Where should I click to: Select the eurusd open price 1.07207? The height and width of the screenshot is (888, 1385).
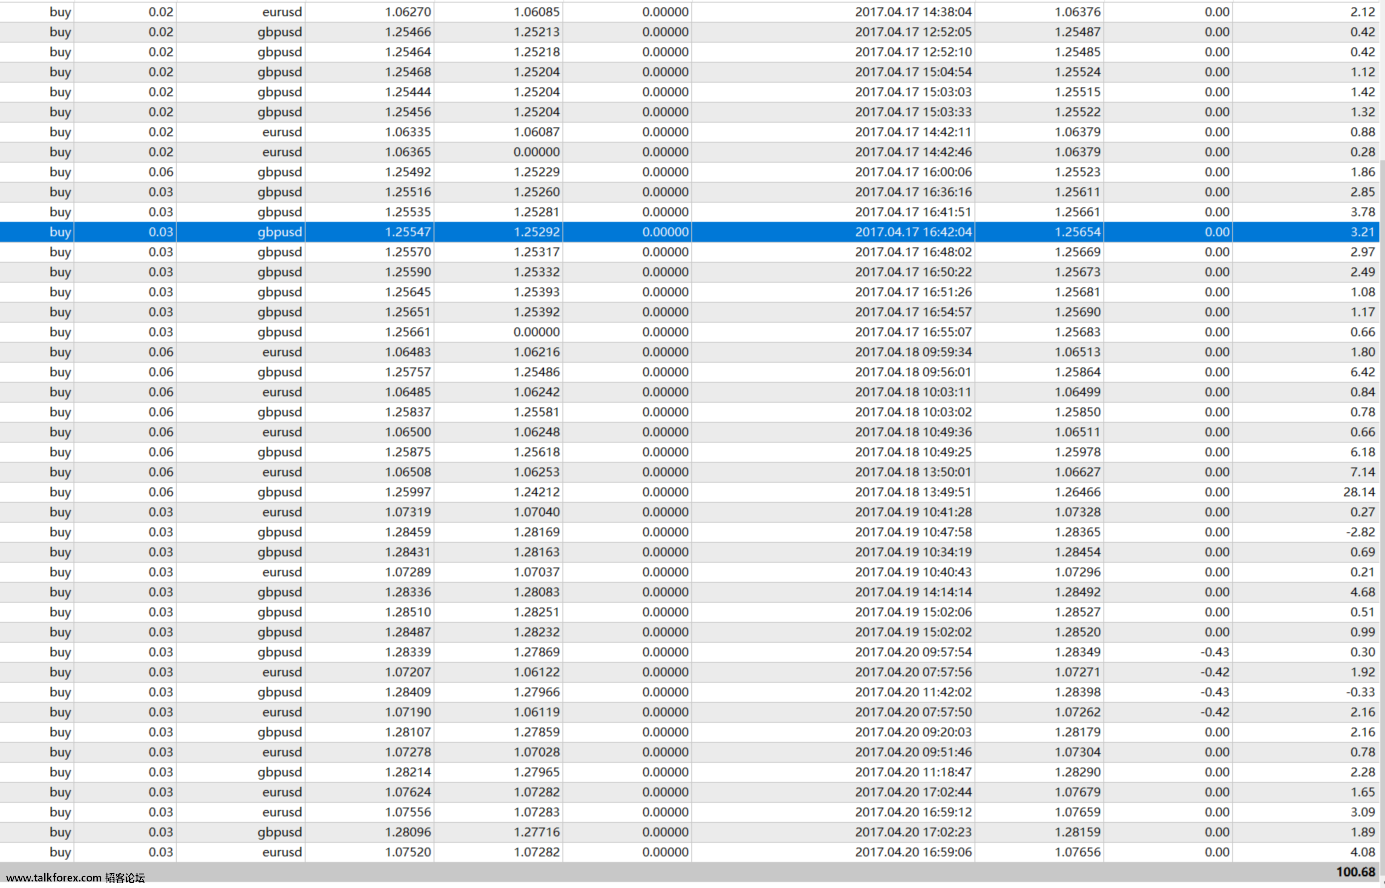pyautogui.click(x=408, y=672)
